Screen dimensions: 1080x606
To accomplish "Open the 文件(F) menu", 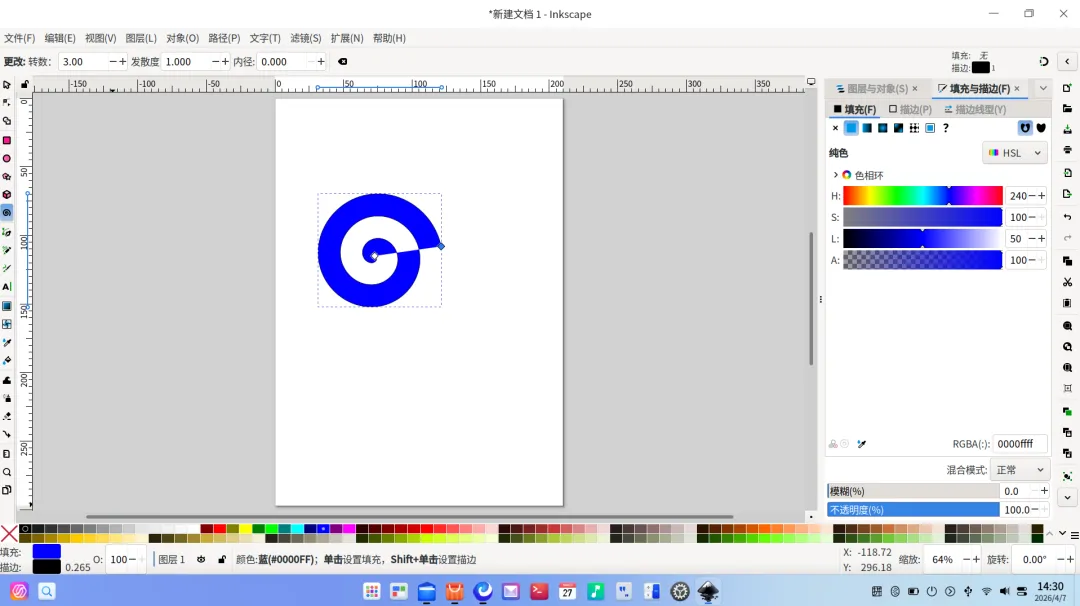I will [19, 38].
